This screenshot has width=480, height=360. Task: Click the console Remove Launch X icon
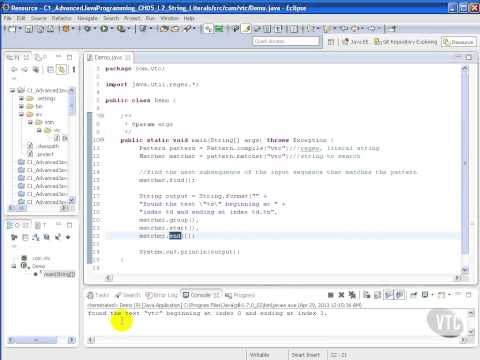(341, 295)
